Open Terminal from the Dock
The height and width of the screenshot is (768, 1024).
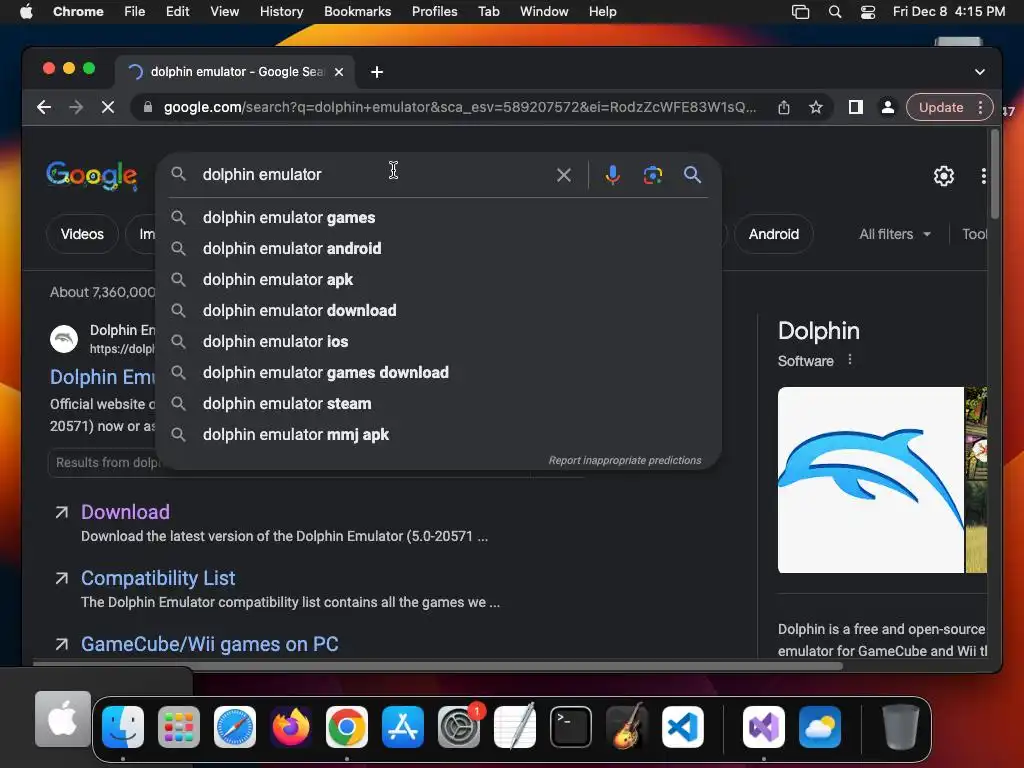(x=571, y=727)
